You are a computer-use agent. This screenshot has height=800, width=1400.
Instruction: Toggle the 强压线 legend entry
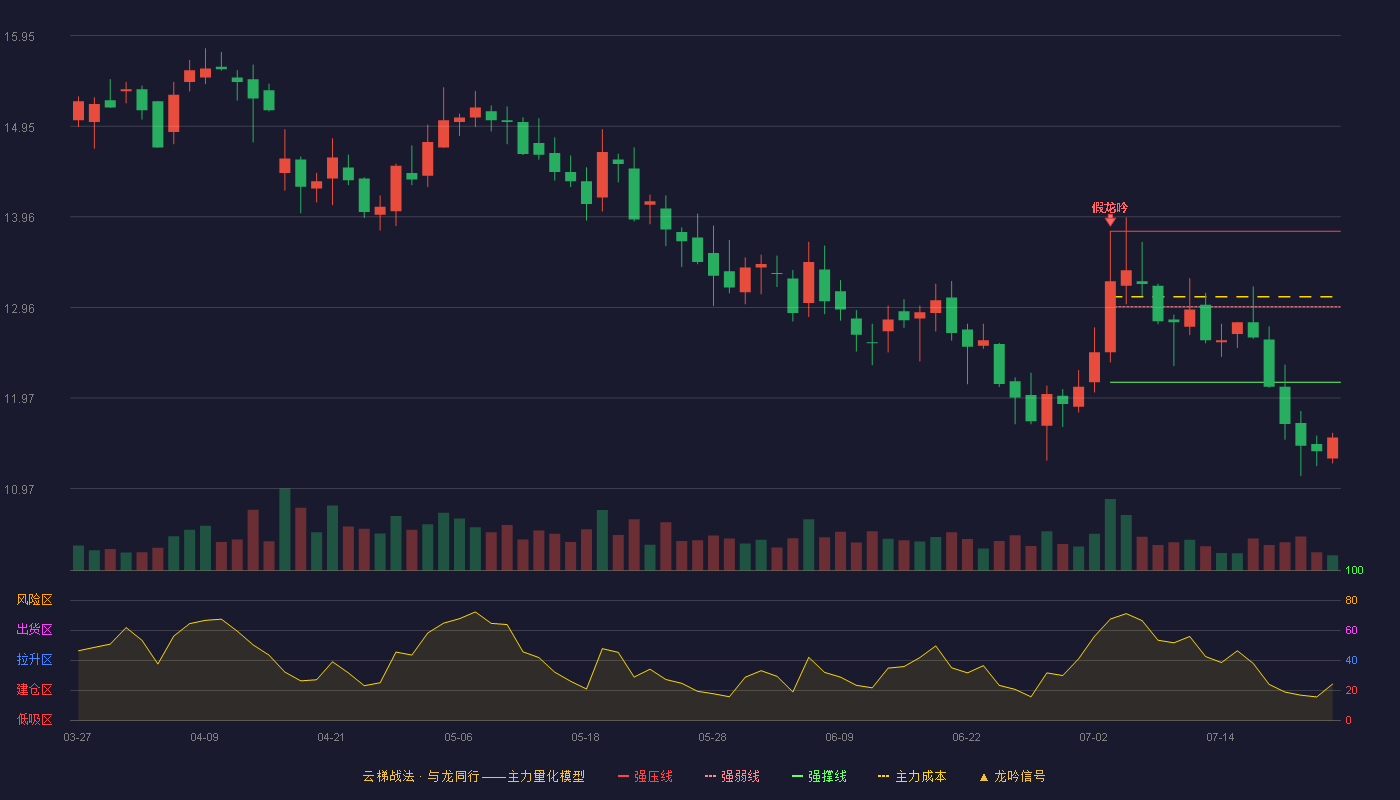coord(645,776)
